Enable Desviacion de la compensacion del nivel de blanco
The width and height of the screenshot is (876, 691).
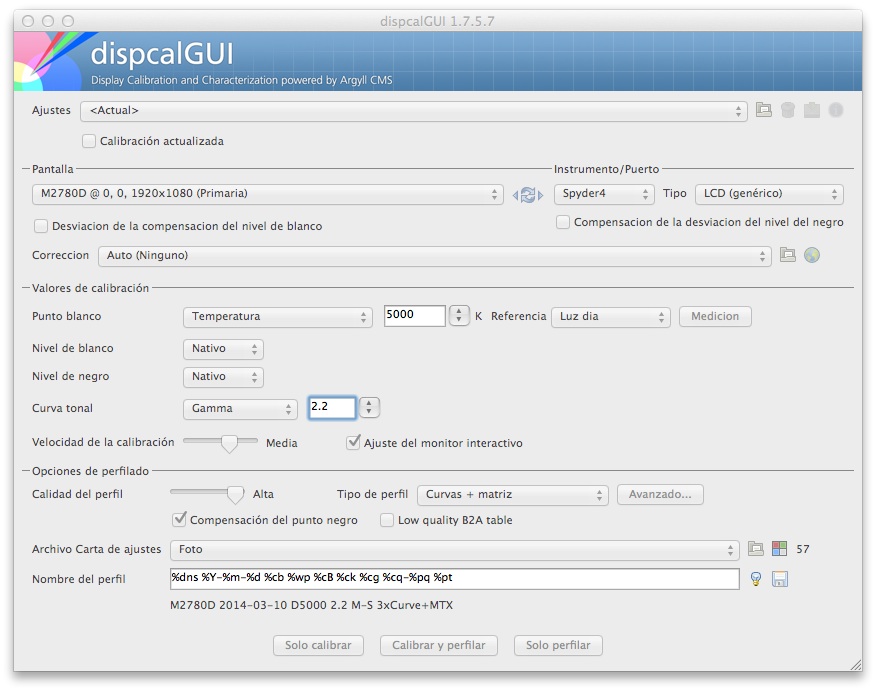tap(41, 226)
